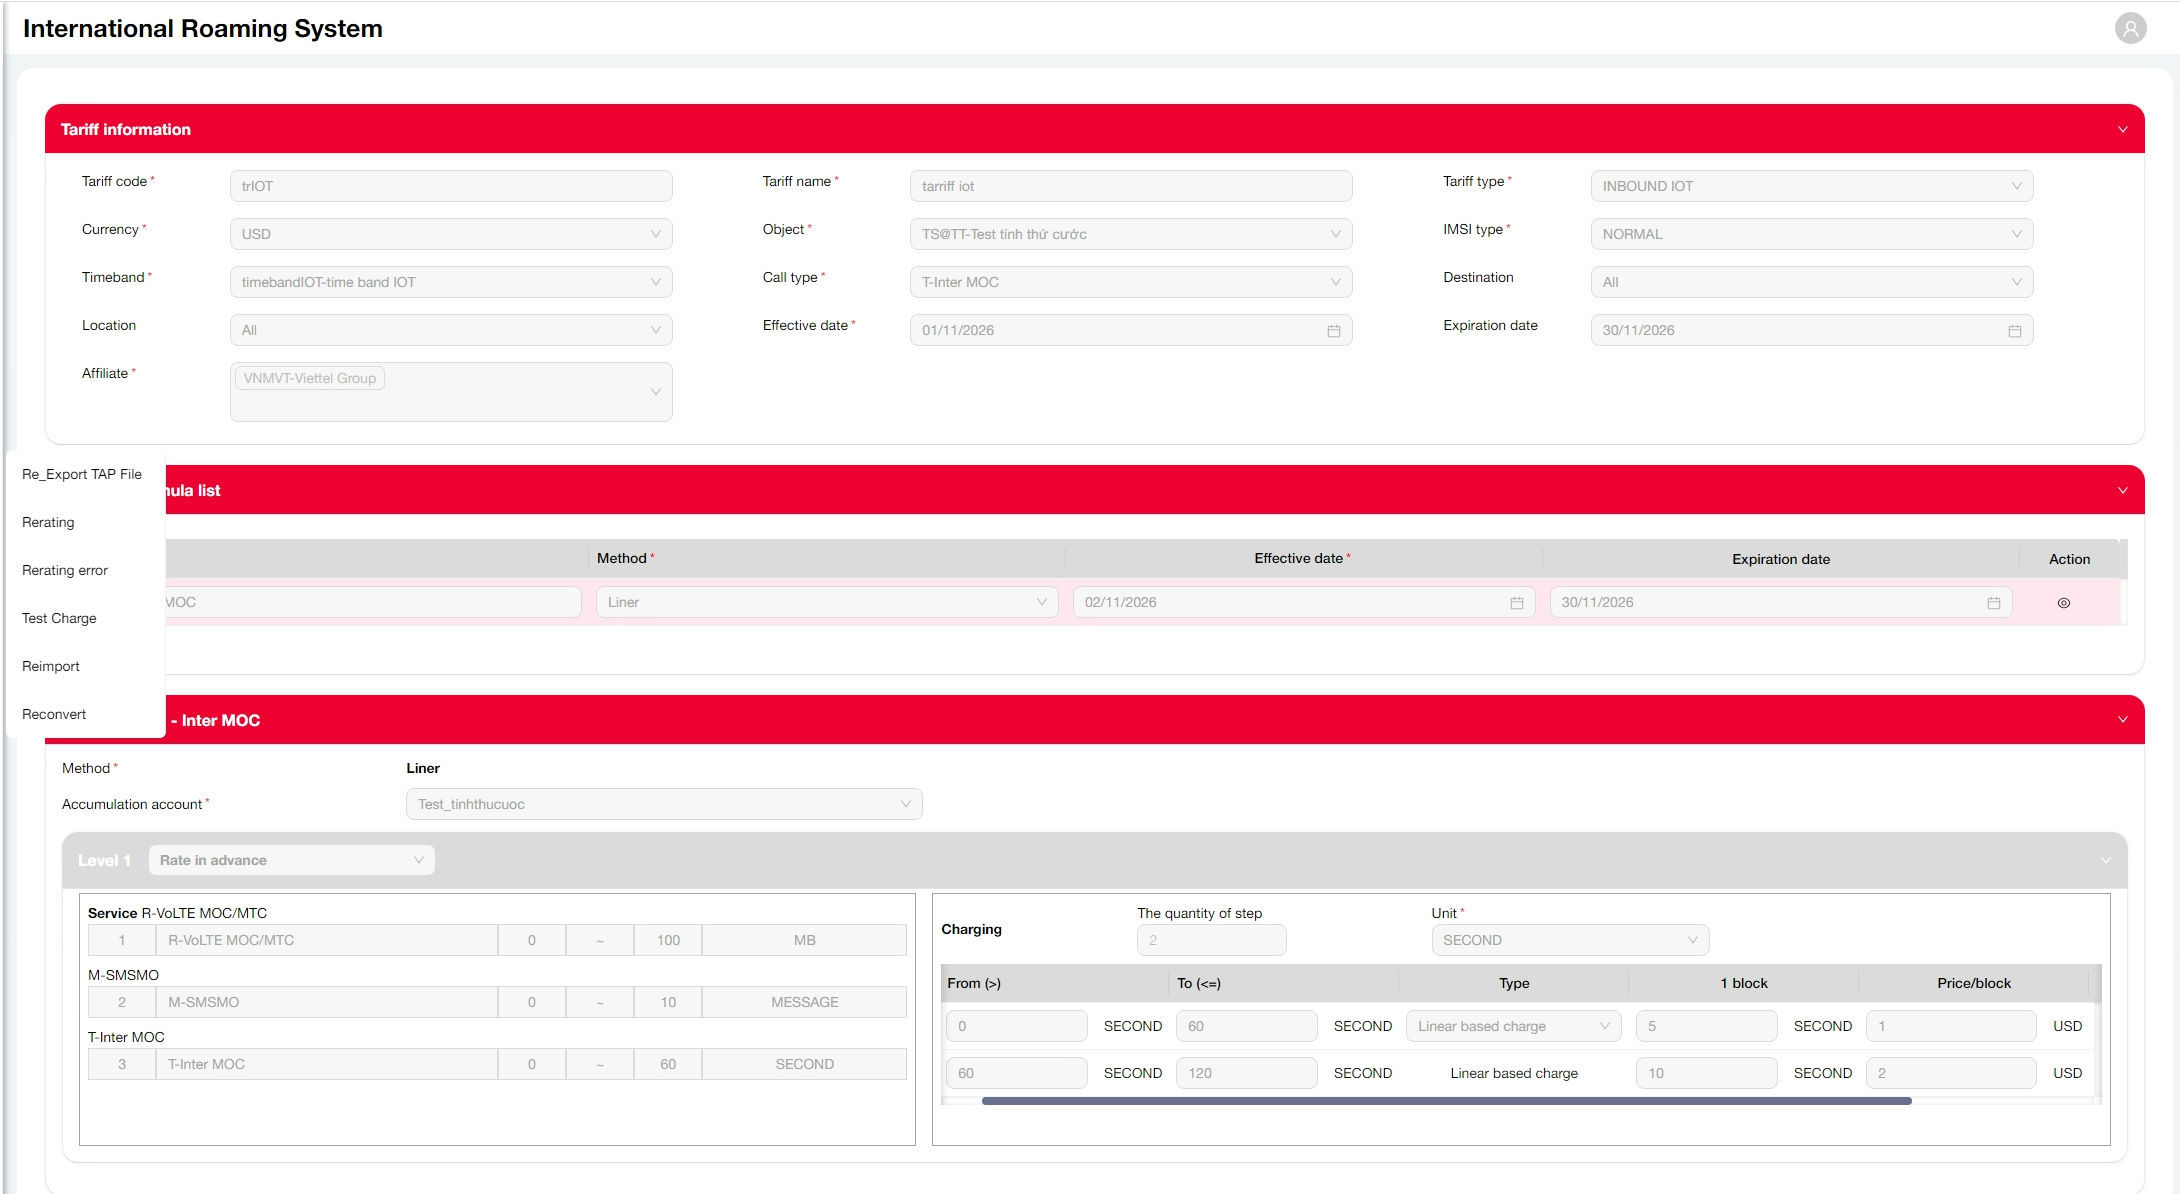This screenshot has height=1194, width=2180.
Task: Click the Expiration date calendar icon in Tariff information
Action: pos(2014,331)
